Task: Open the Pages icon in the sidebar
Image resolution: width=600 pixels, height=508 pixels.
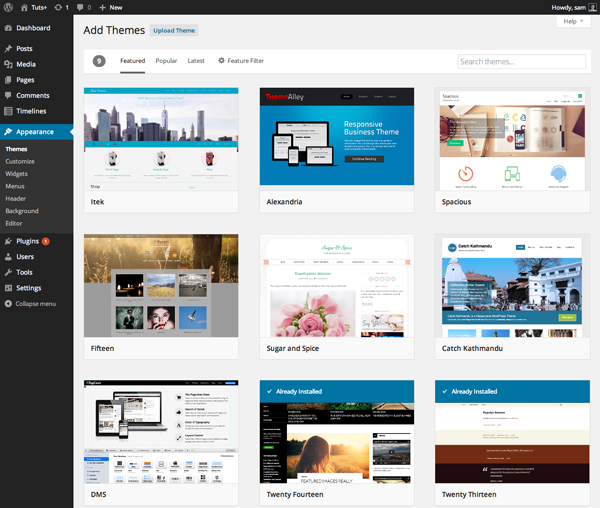Action: [8, 80]
